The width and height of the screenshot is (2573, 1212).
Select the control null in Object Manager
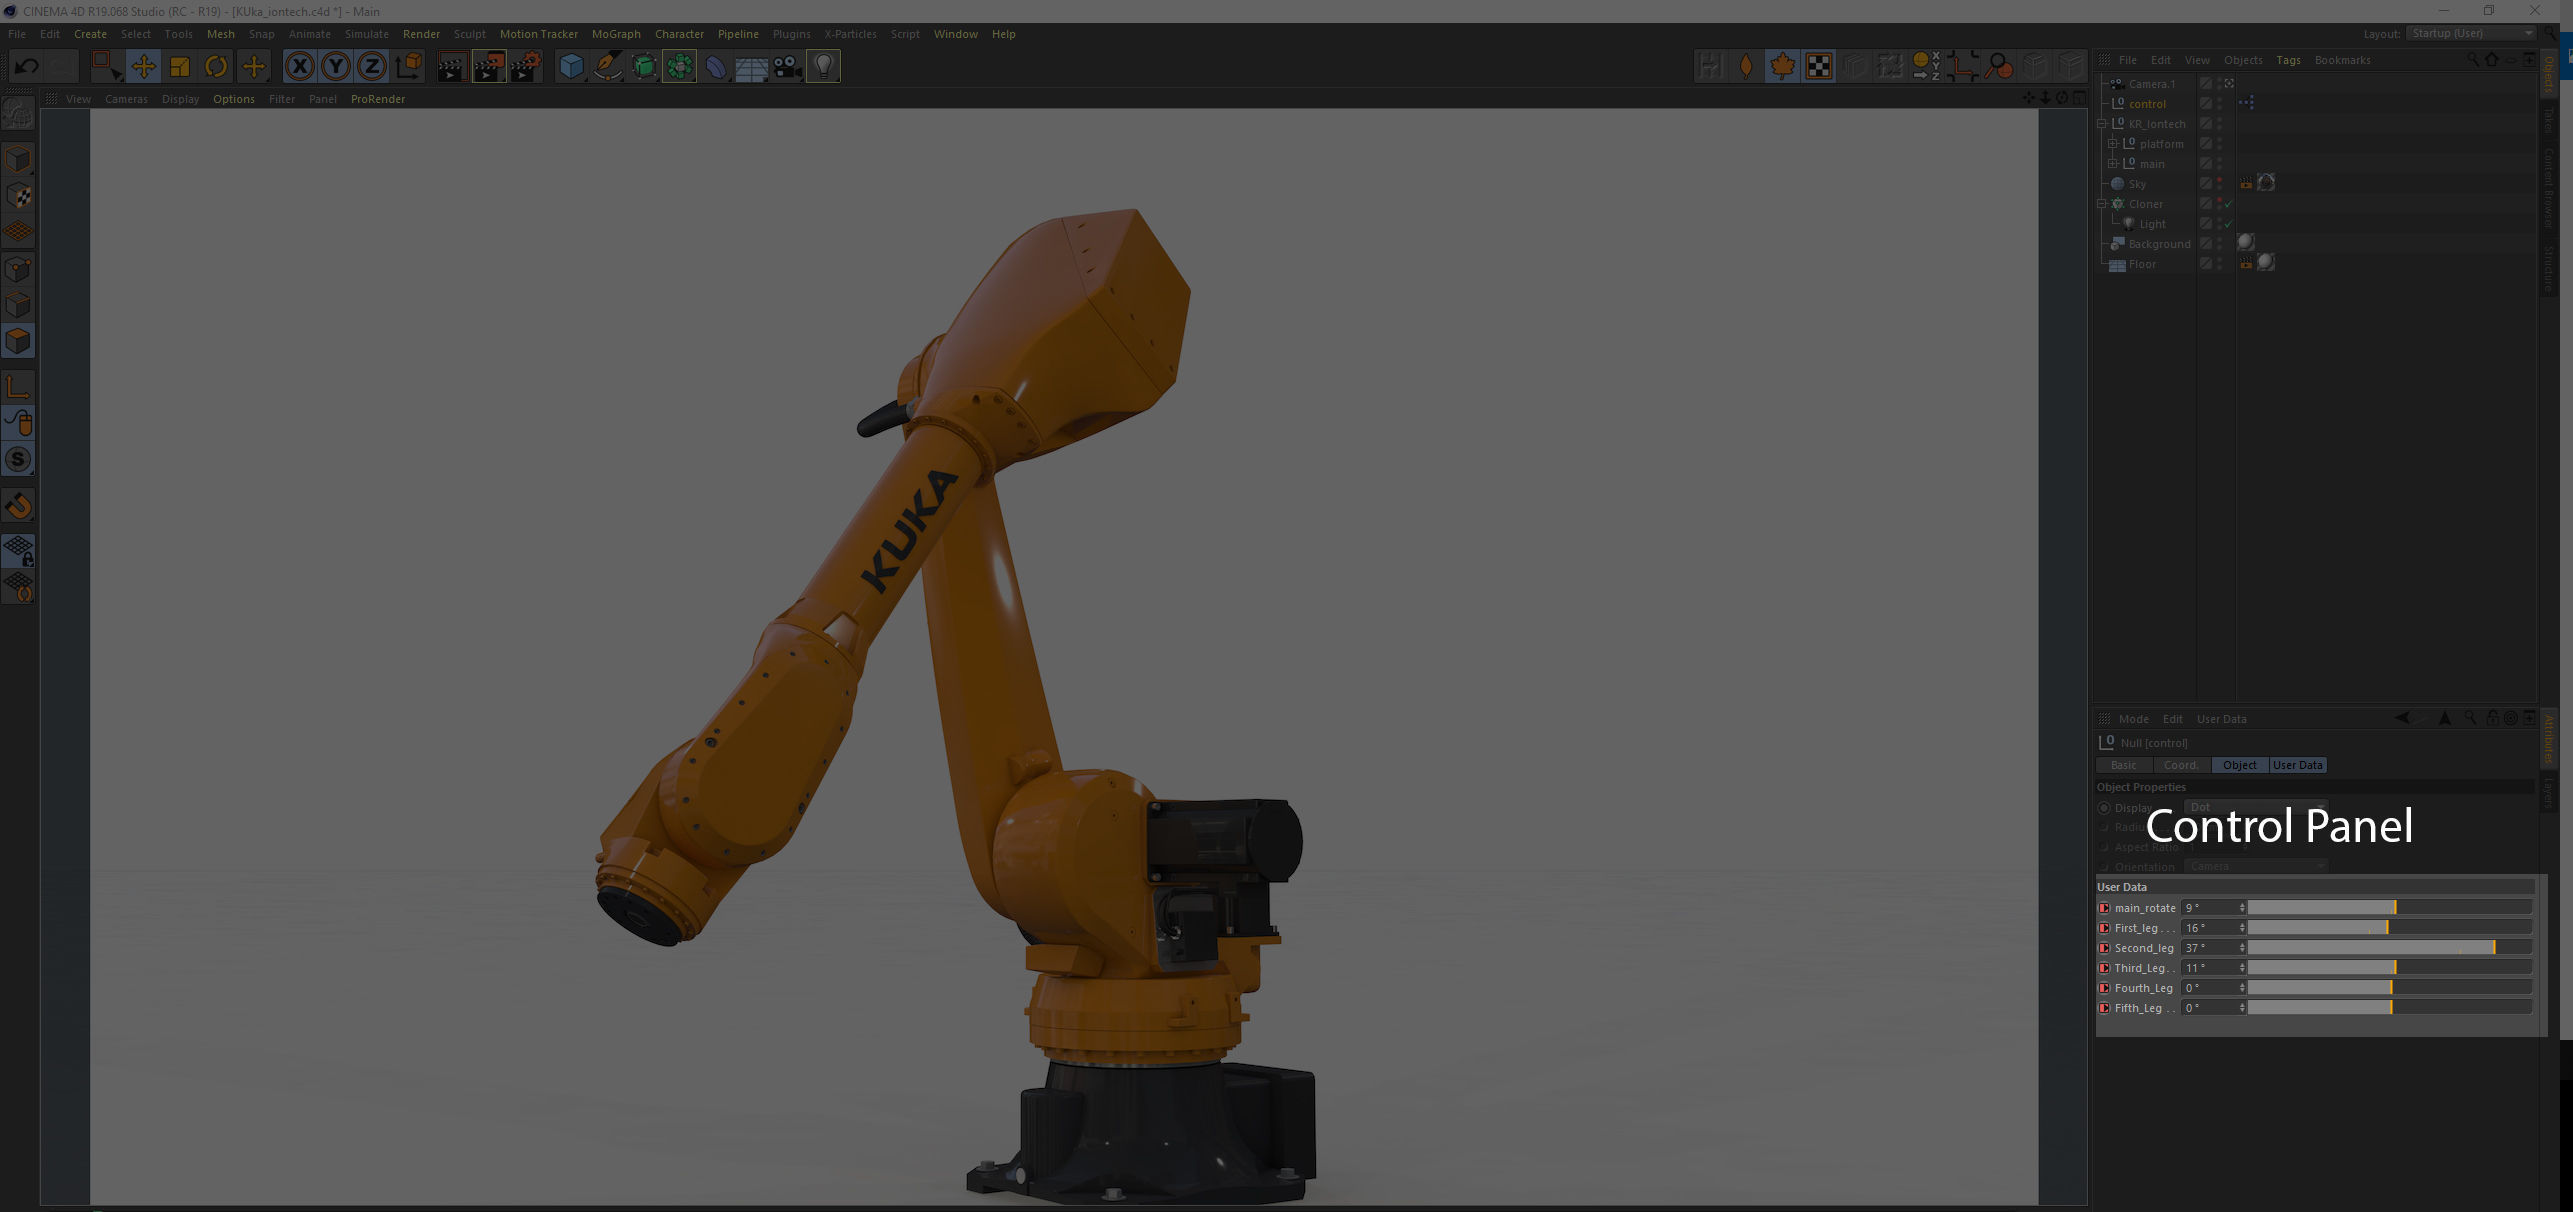click(x=2147, y=104)
